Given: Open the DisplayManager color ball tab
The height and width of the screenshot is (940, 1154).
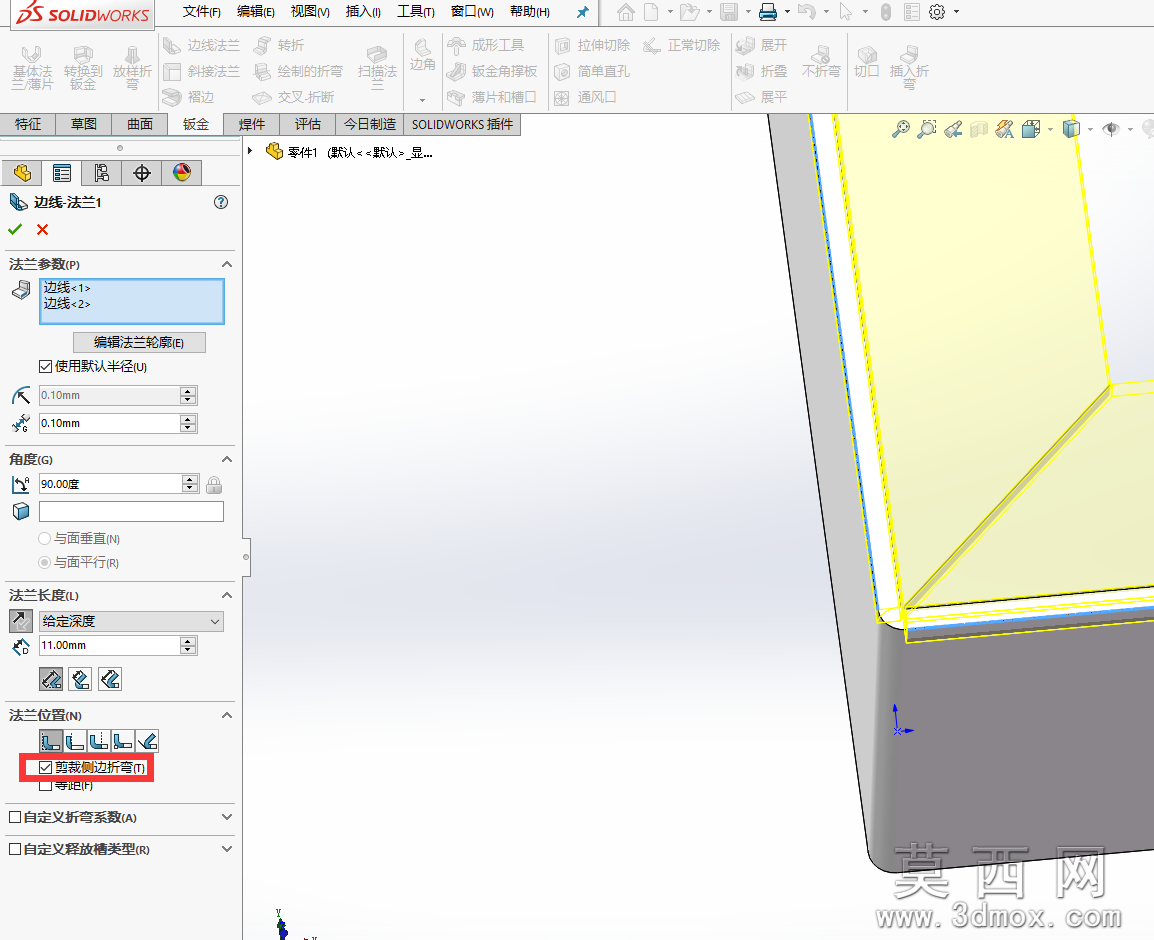Looking at the screenshot, I should pos(182,173).
